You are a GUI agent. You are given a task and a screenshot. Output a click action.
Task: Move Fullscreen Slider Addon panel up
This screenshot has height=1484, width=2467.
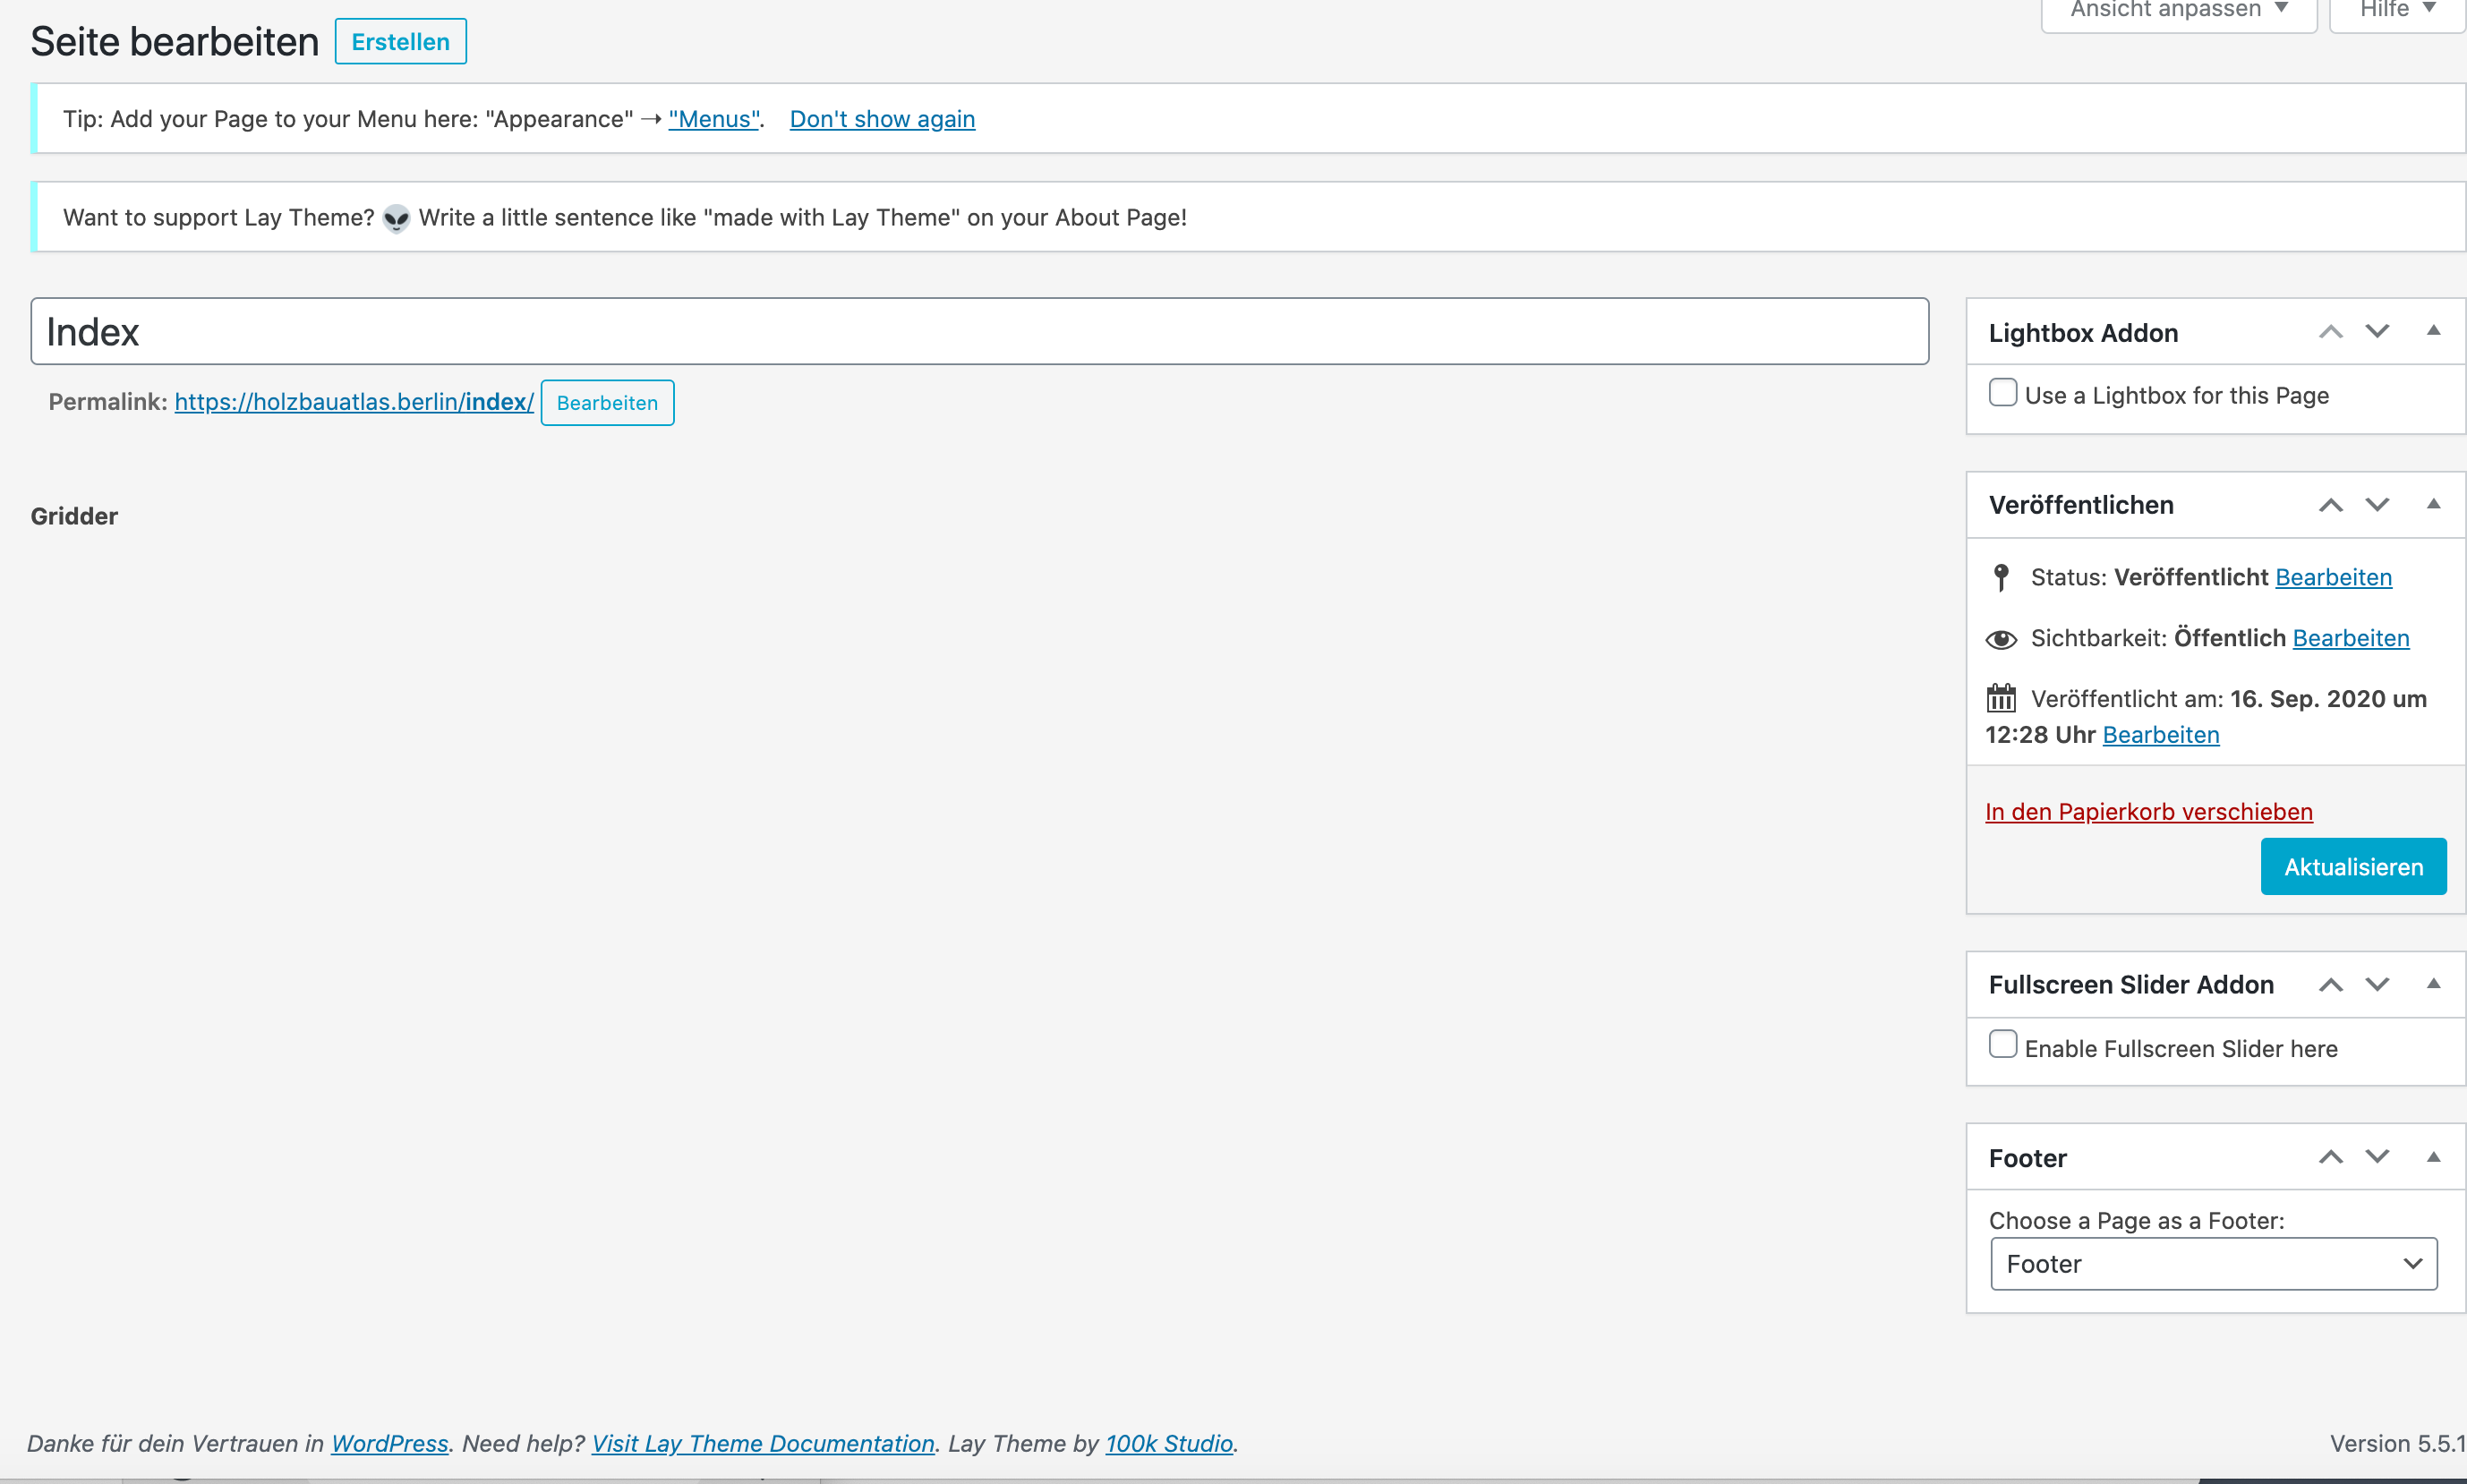click(x=2331, y=985)
